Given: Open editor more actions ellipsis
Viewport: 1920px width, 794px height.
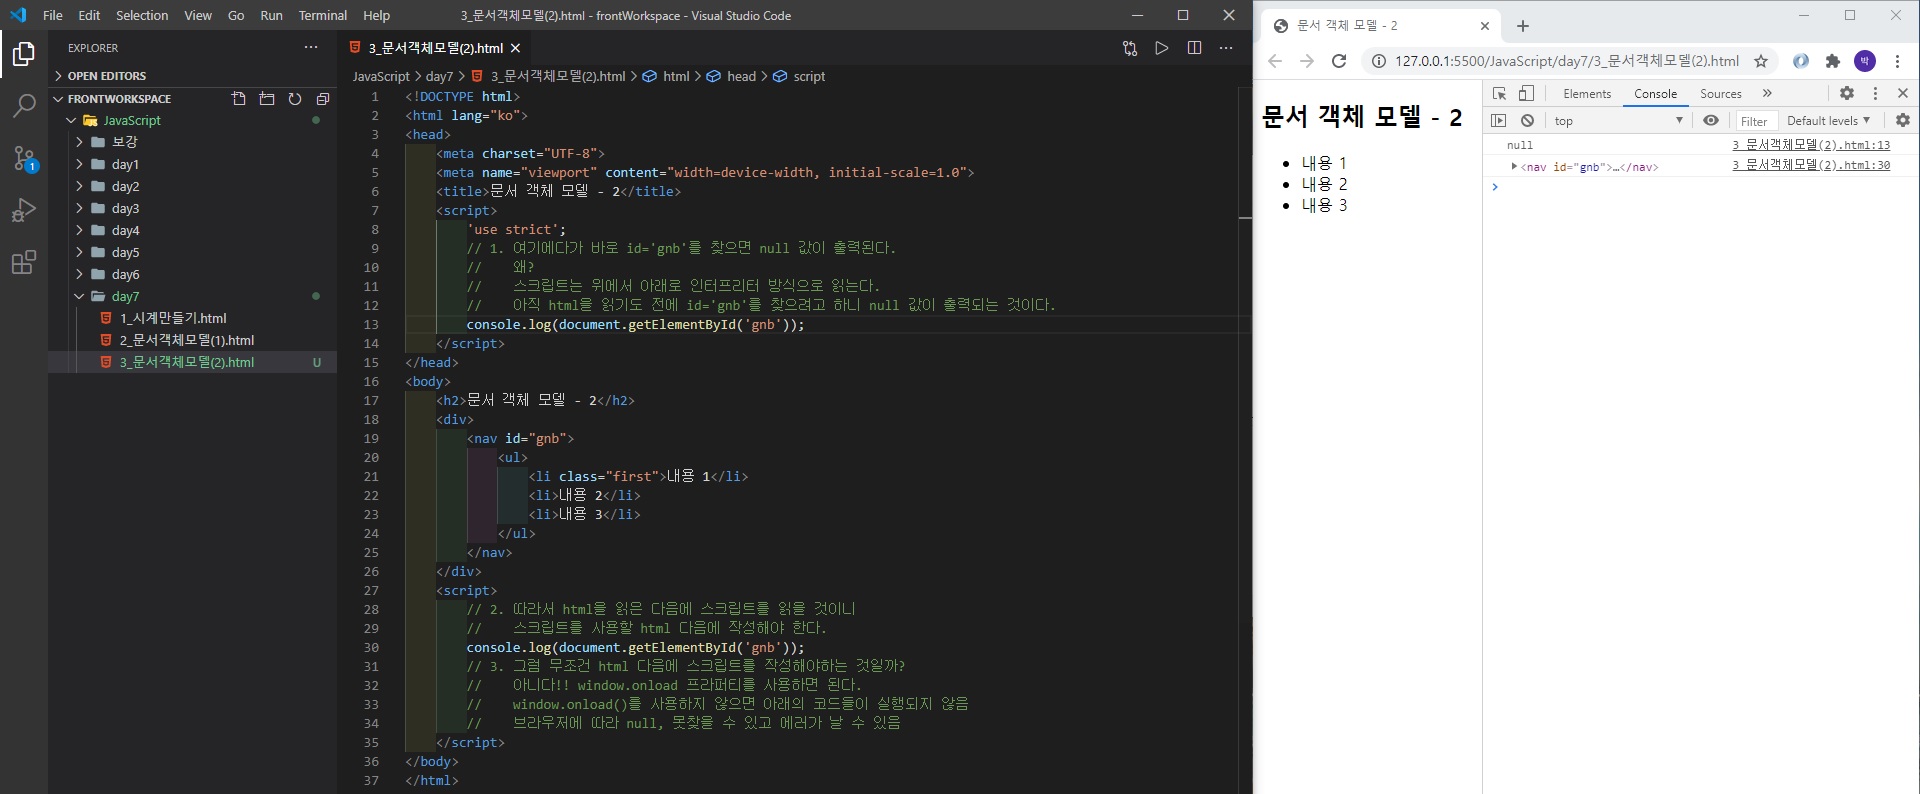Looking at the screenshot, I should tap(1226, 48).
